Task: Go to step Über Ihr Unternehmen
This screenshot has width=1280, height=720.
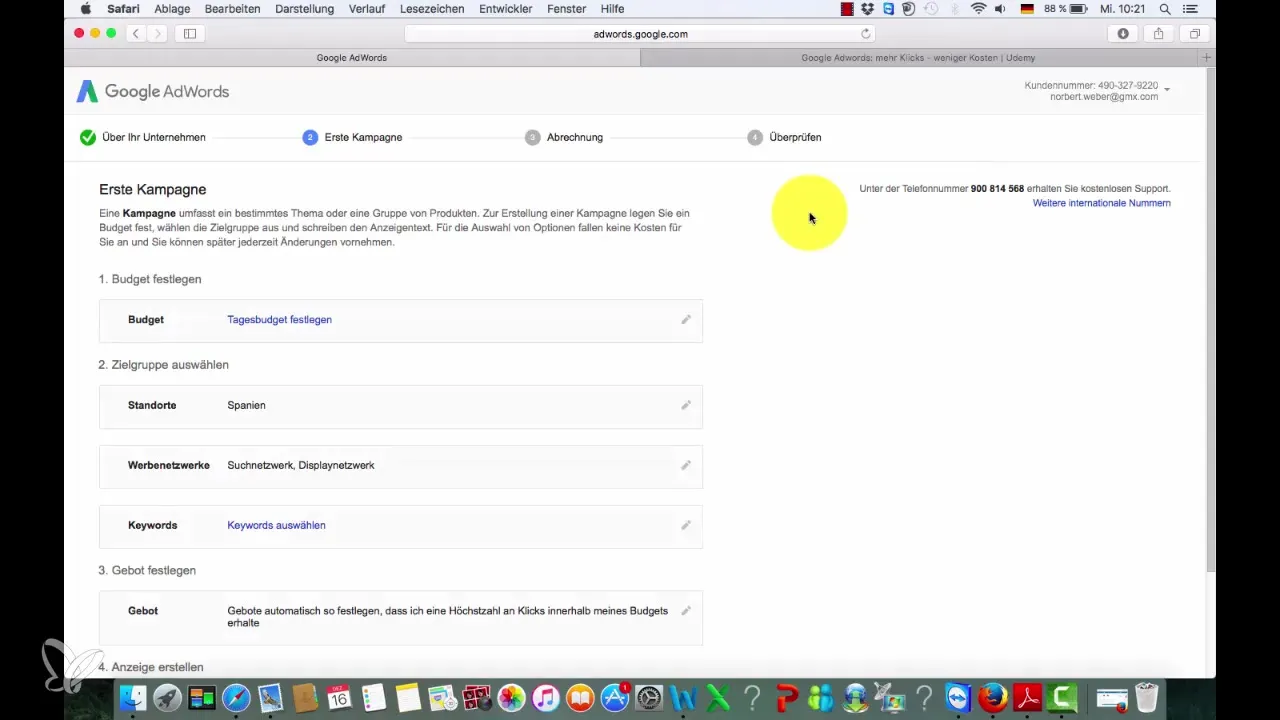Action: coord(143,137)
